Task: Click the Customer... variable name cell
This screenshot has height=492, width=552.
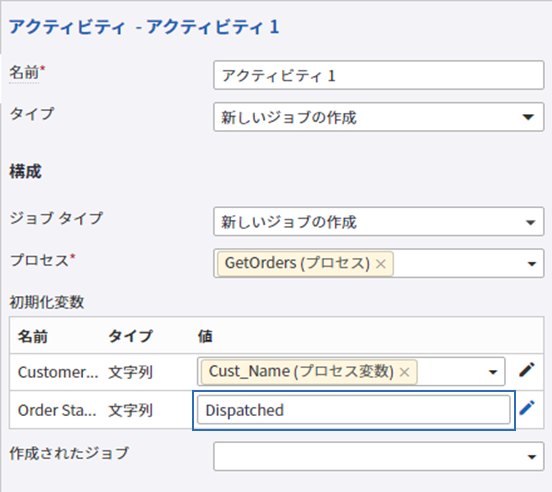Action: click(58, 372)
